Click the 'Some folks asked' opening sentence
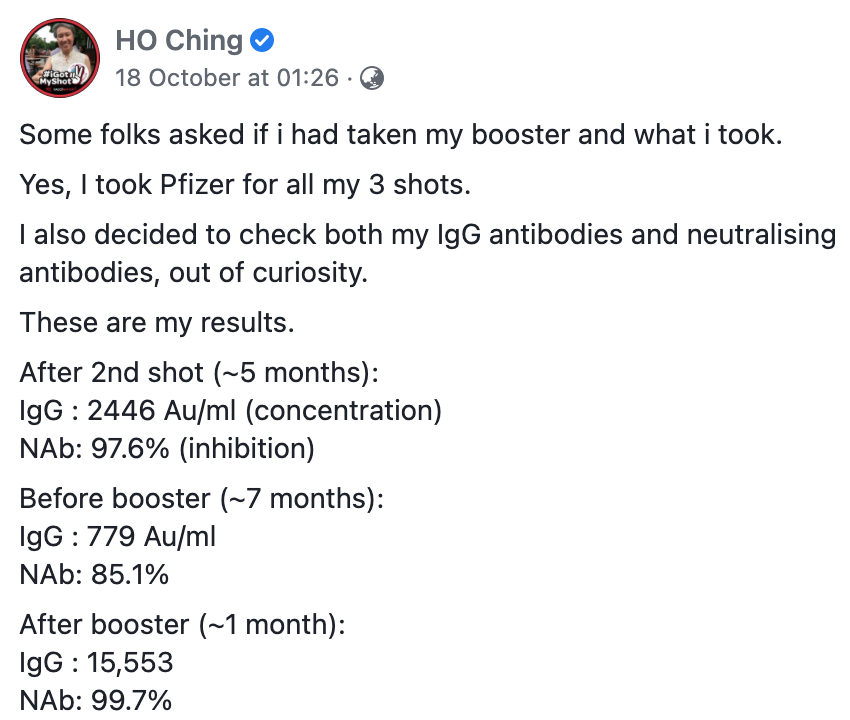Viewport: 850px width, 720px height. pyautogui.click(x=398, y=134)
